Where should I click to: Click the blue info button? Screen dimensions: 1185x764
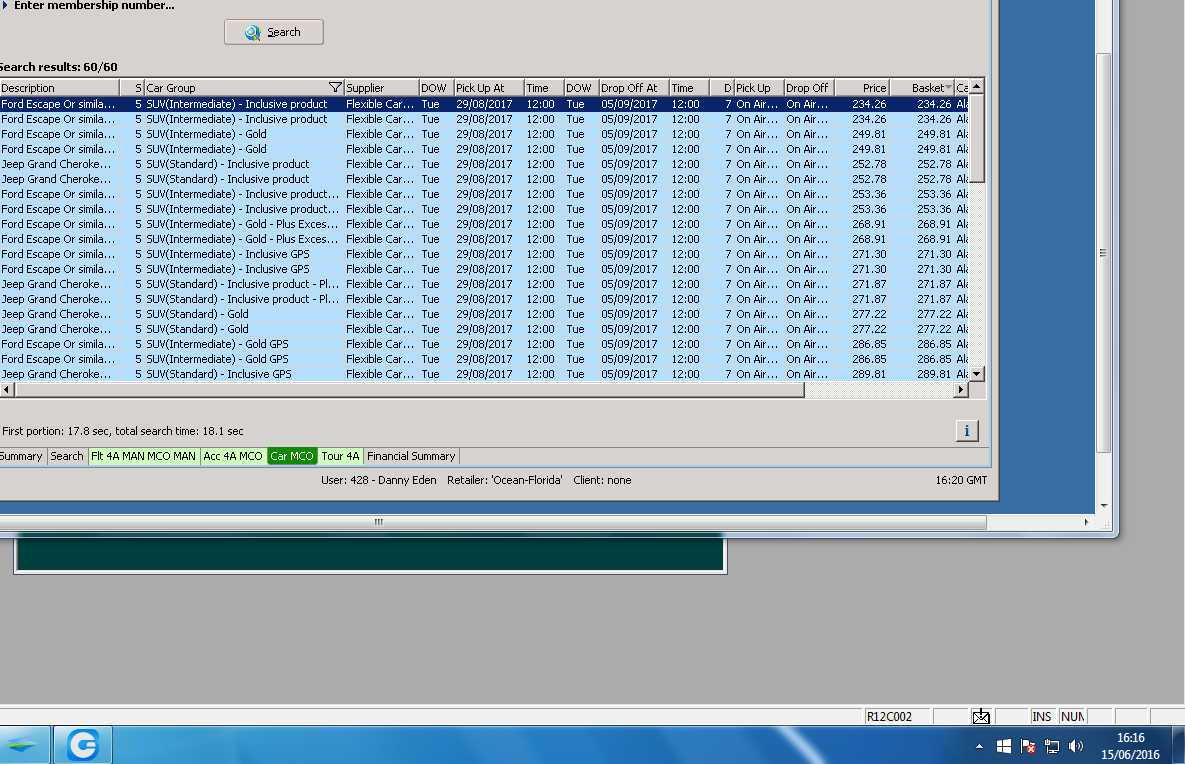click(x=967, y=431)
